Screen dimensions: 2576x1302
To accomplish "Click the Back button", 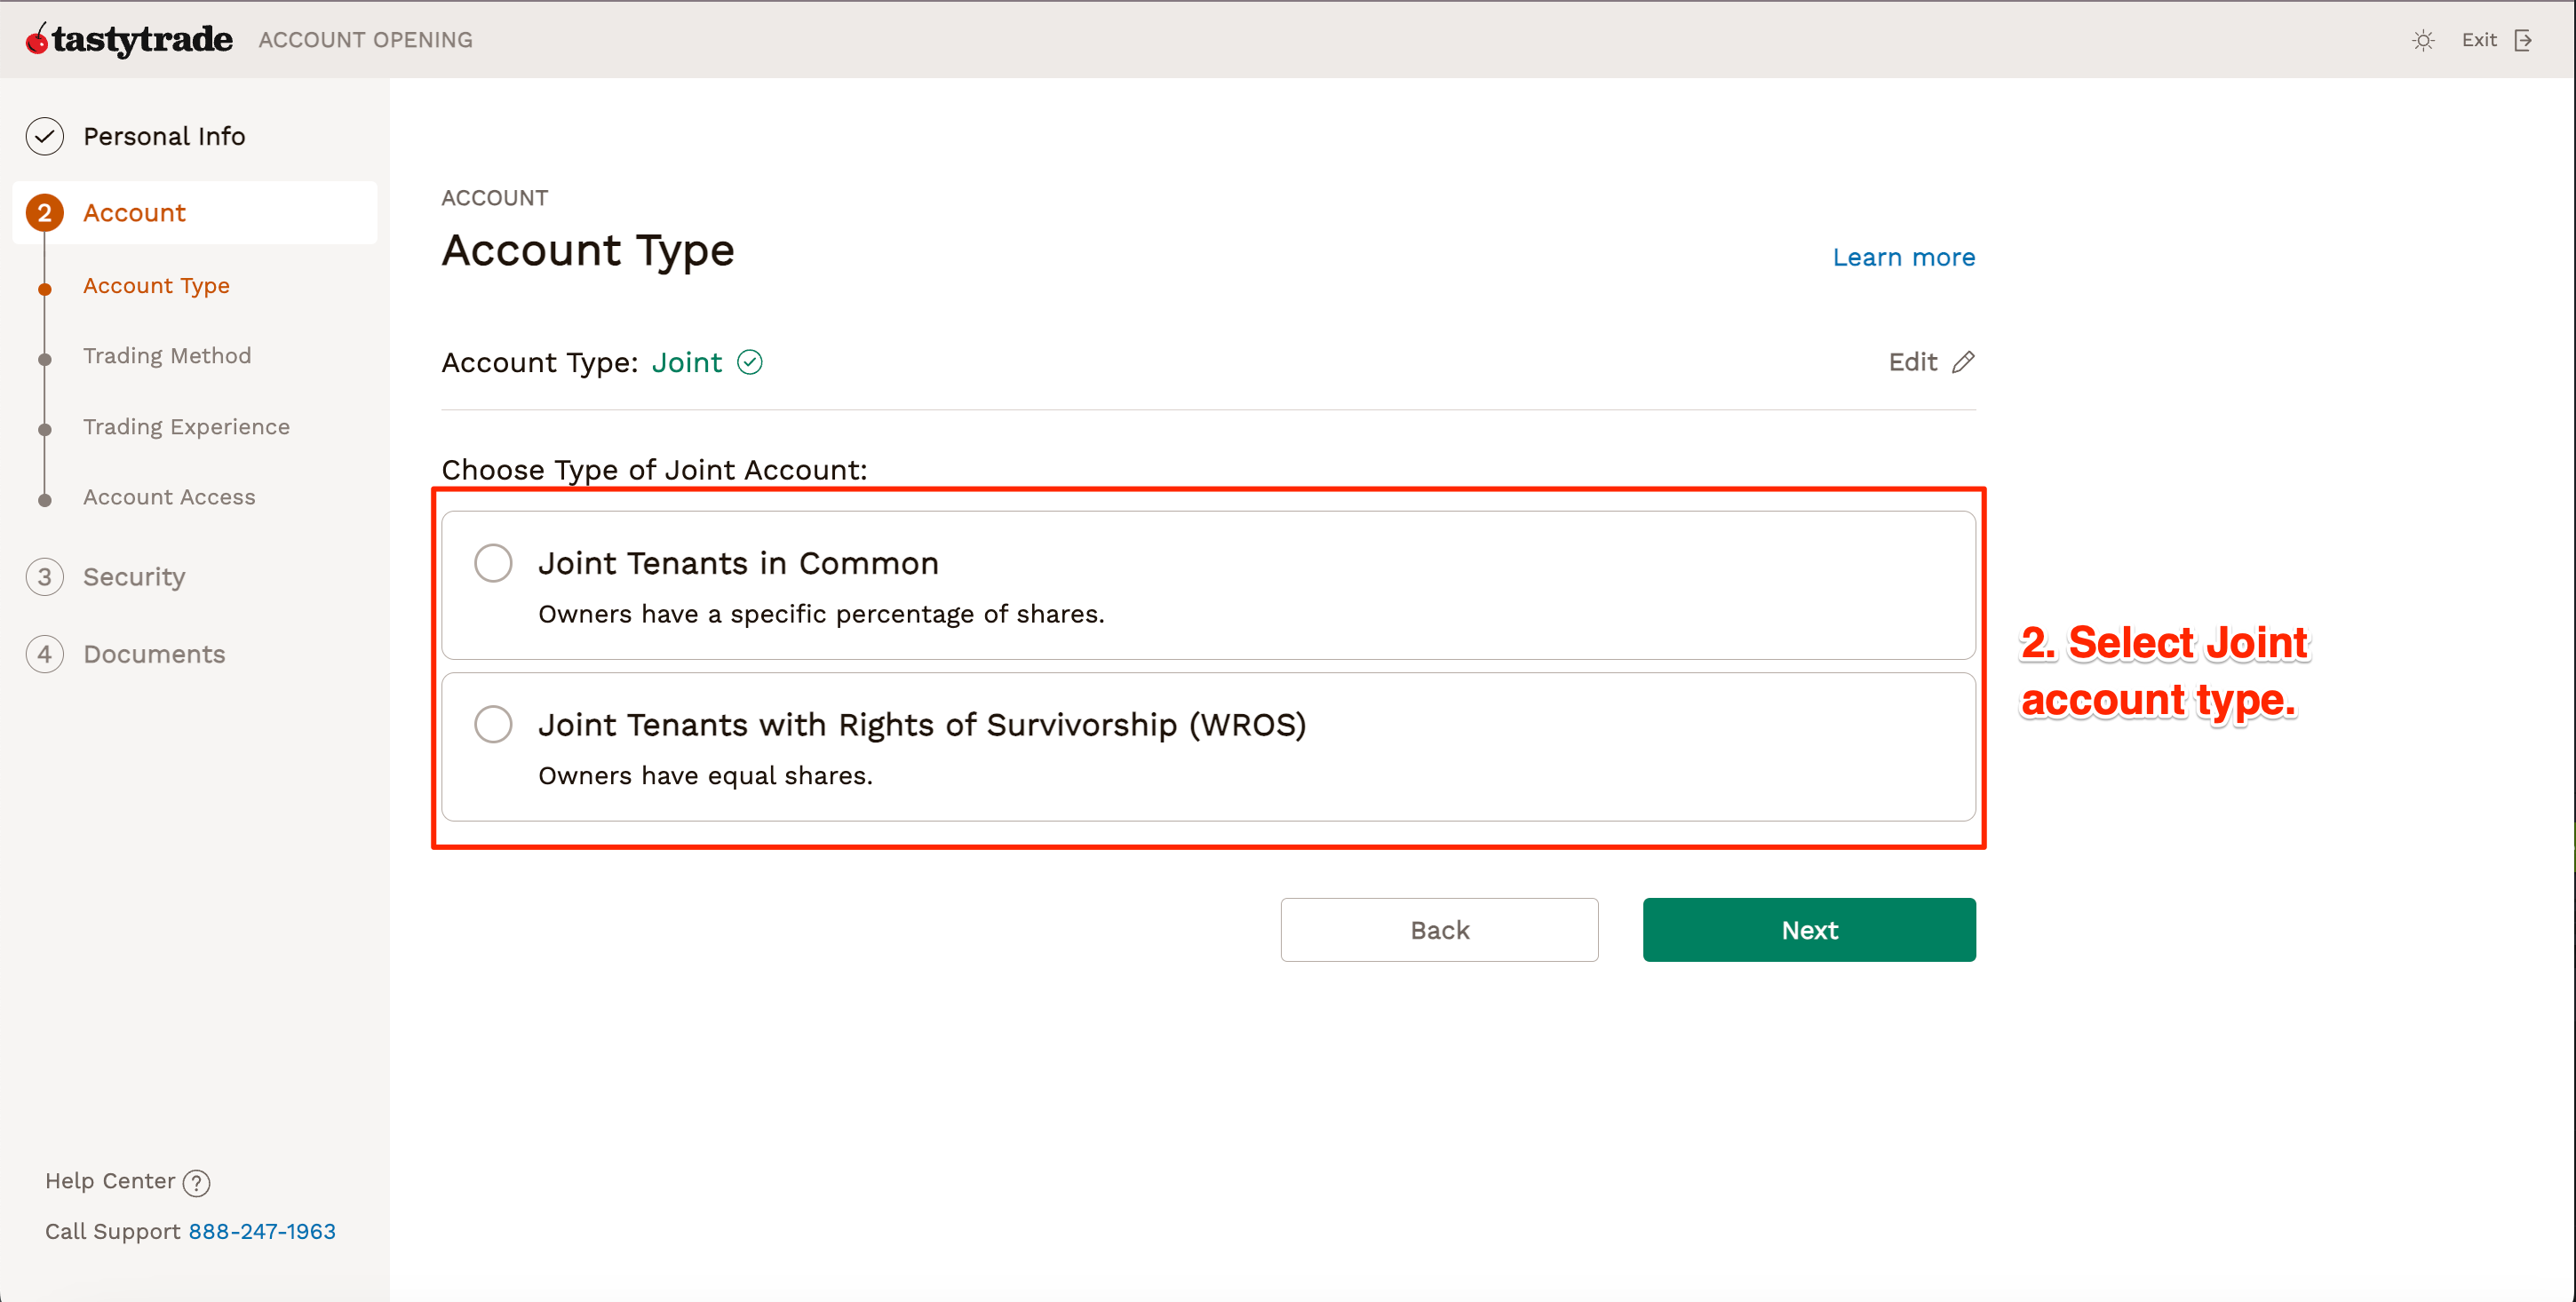I will tap(1439, 929).
